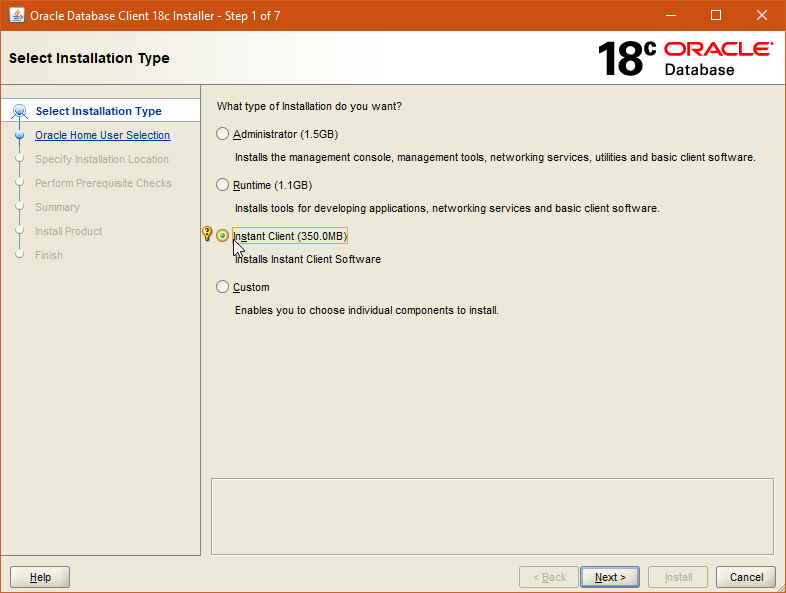Click the Oracle 18c Database logo

tap(686, 59)
